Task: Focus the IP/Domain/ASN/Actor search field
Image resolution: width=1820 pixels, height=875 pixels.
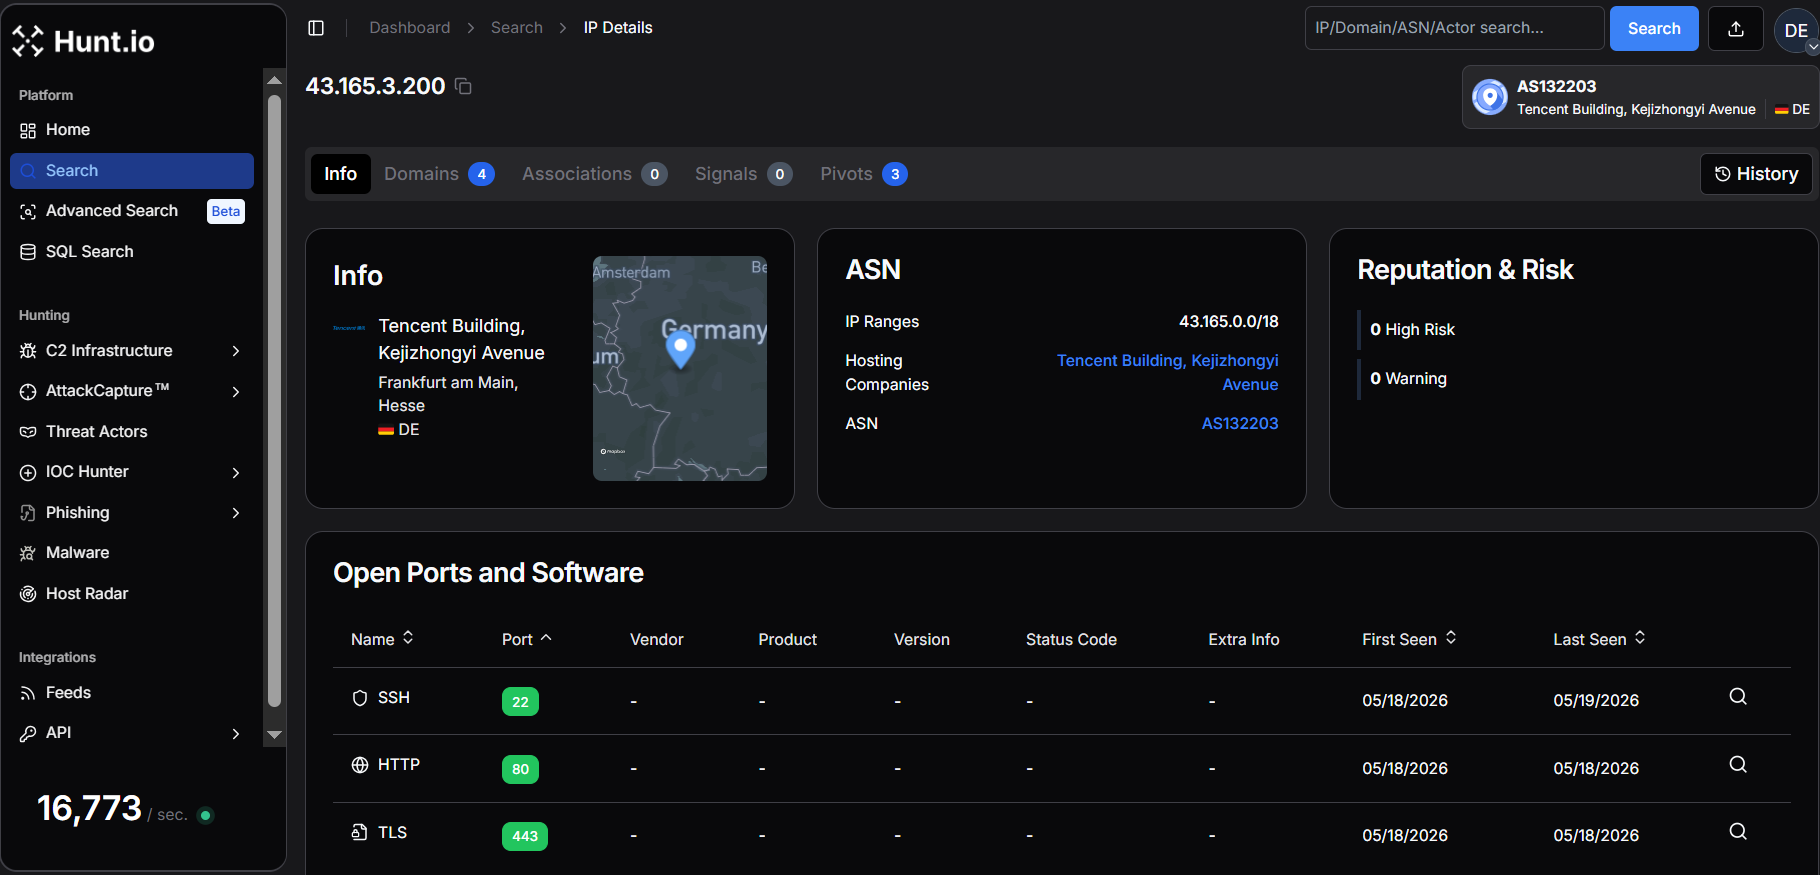Action: [x=1454, y=28]
